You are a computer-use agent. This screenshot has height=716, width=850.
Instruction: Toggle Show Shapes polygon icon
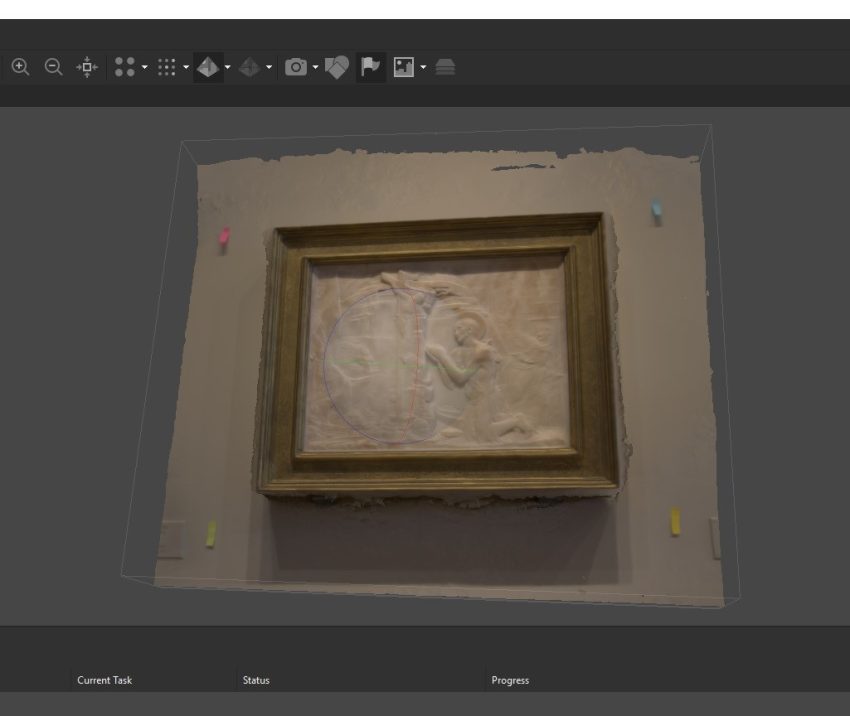pyautogui.click(x=337, y=67)
